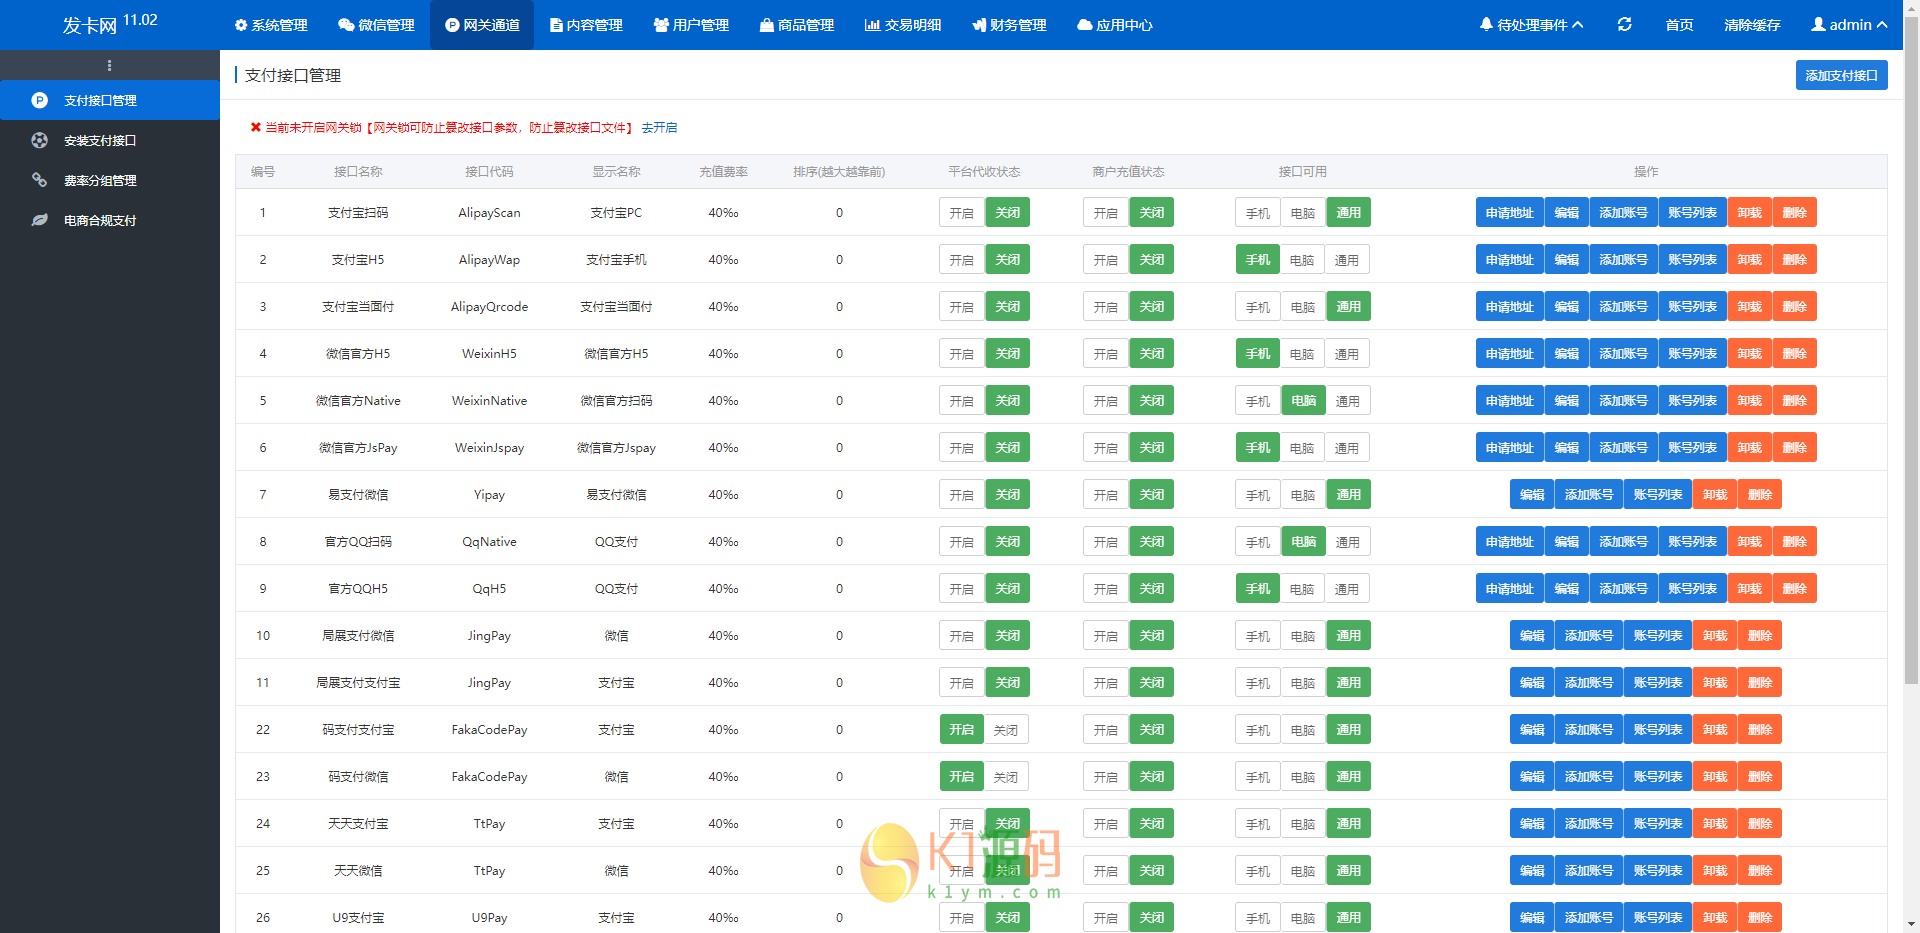The image size is (1920, 933).
Task: Set 微信官方Native interface to 手机
Action: point(1257,401)
